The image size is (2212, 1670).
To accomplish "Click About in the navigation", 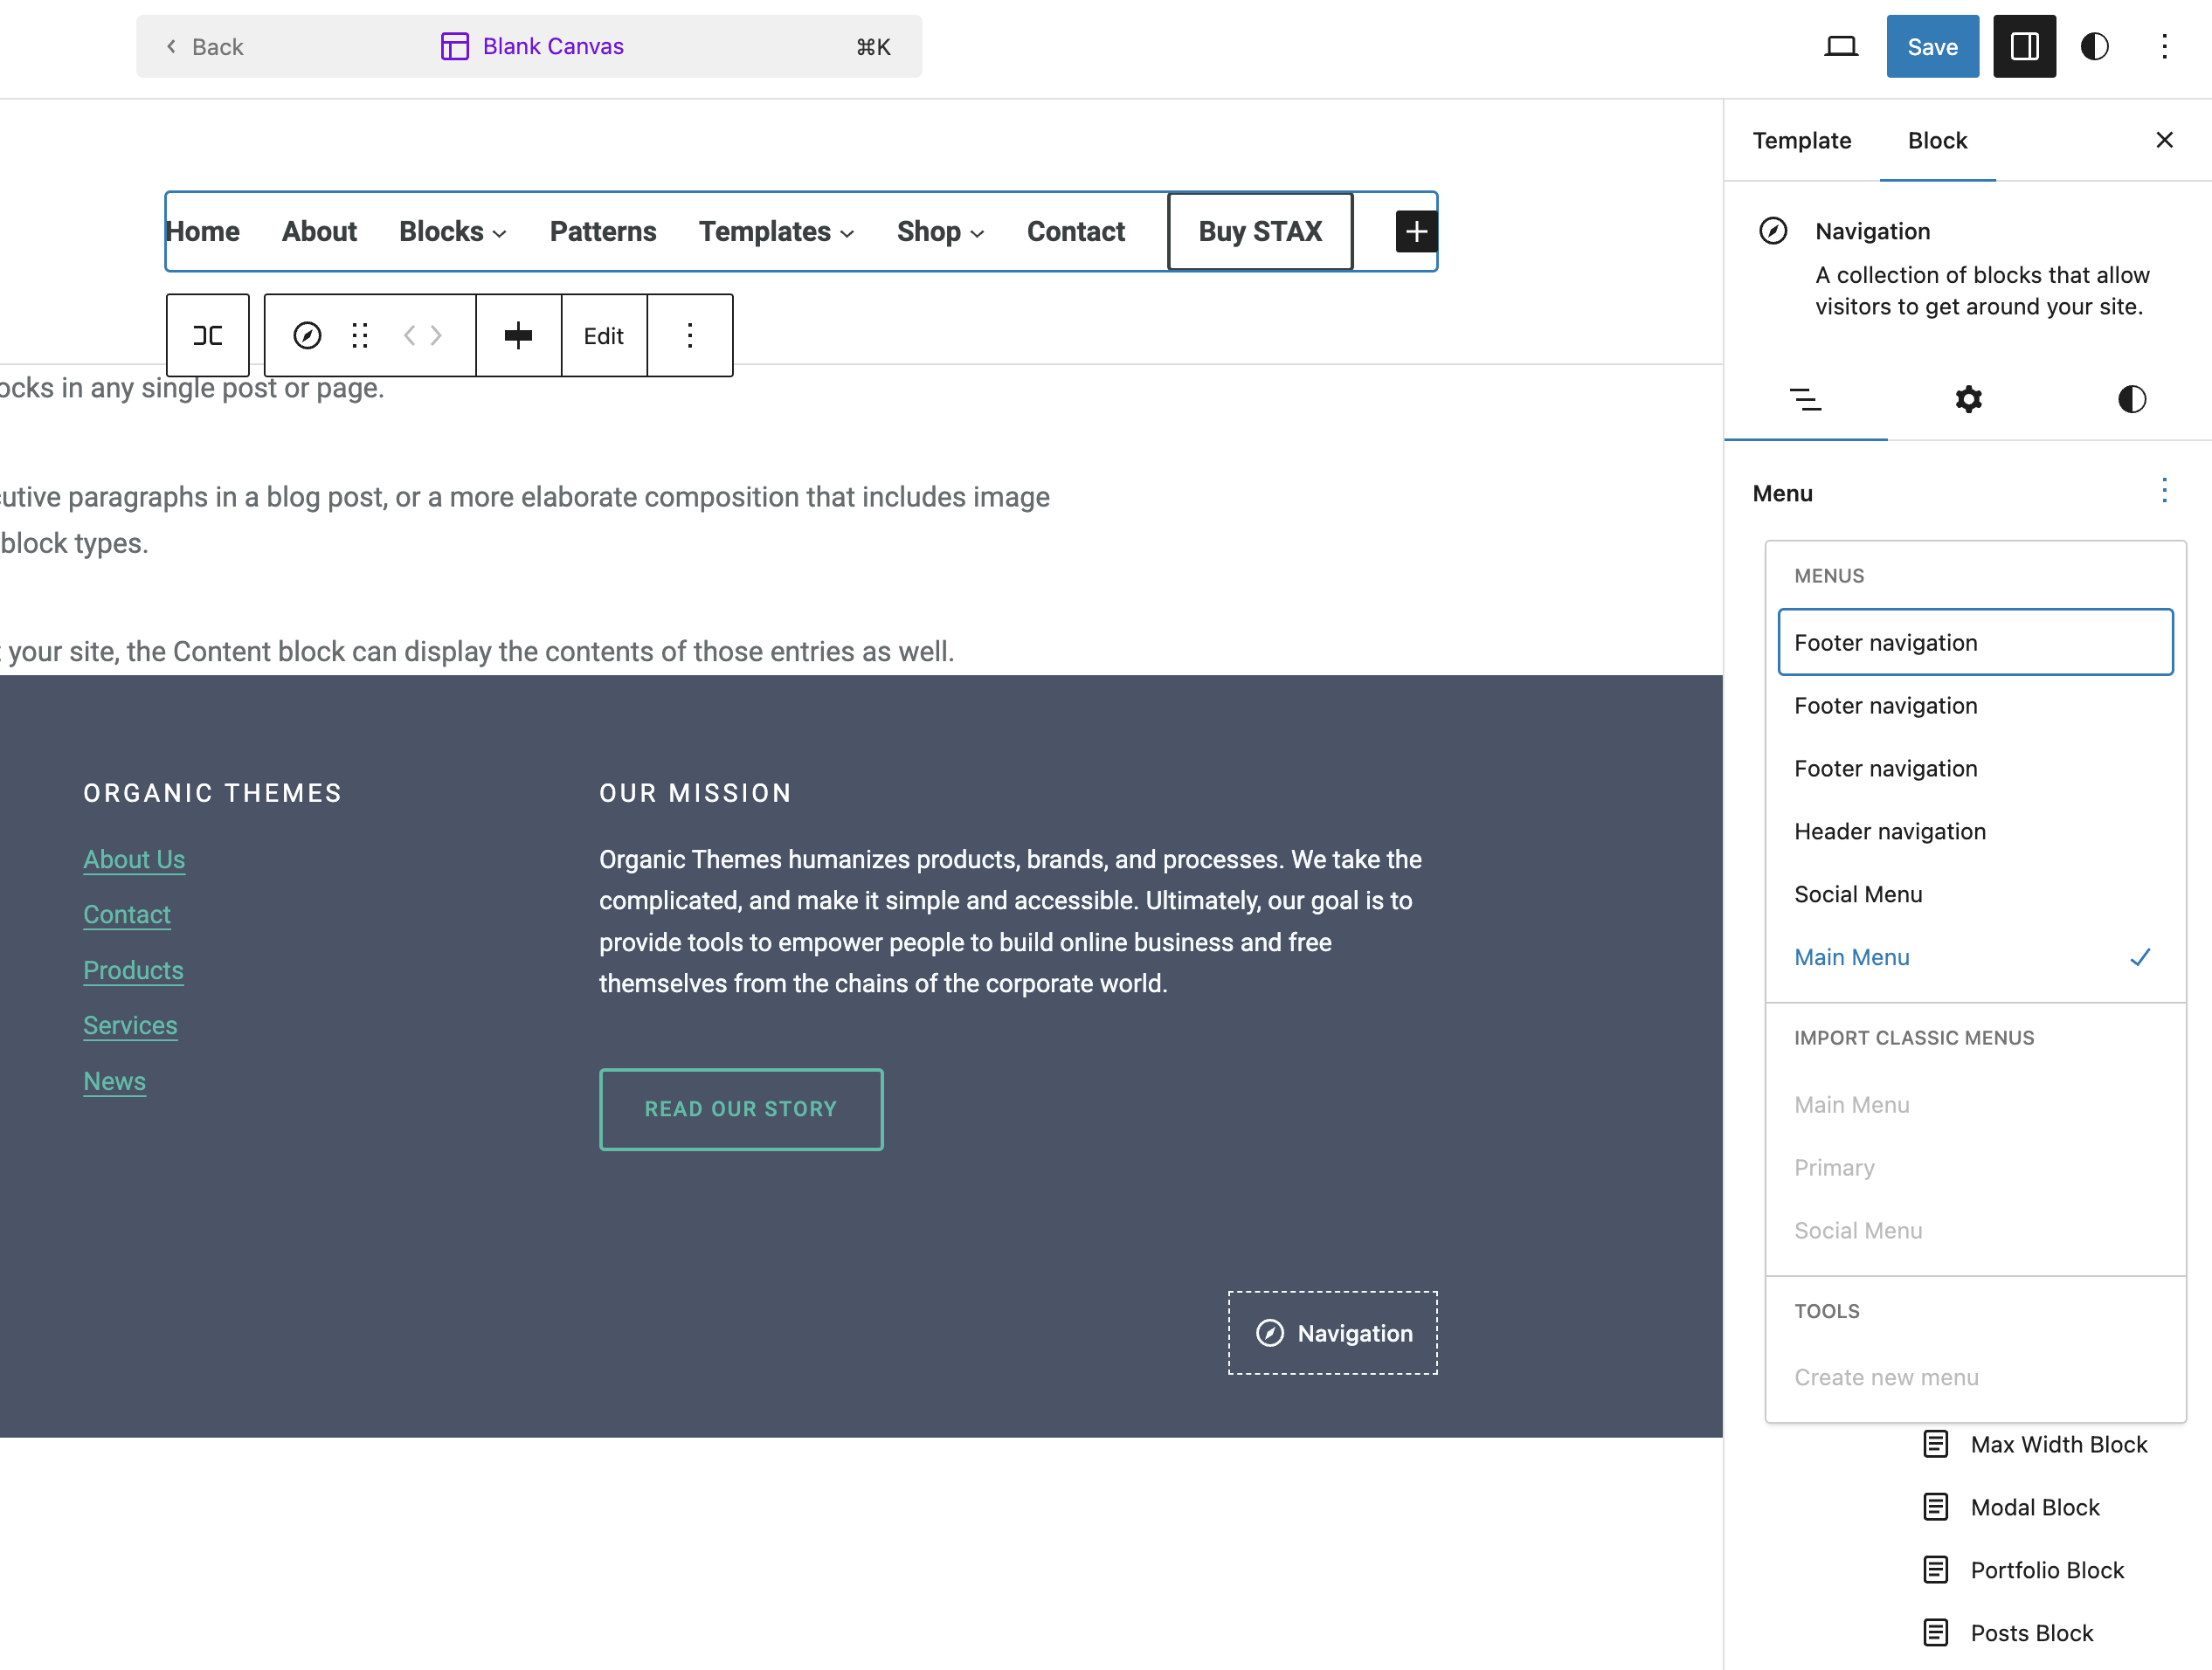I will pyautogui.click(x=319, y=231).
